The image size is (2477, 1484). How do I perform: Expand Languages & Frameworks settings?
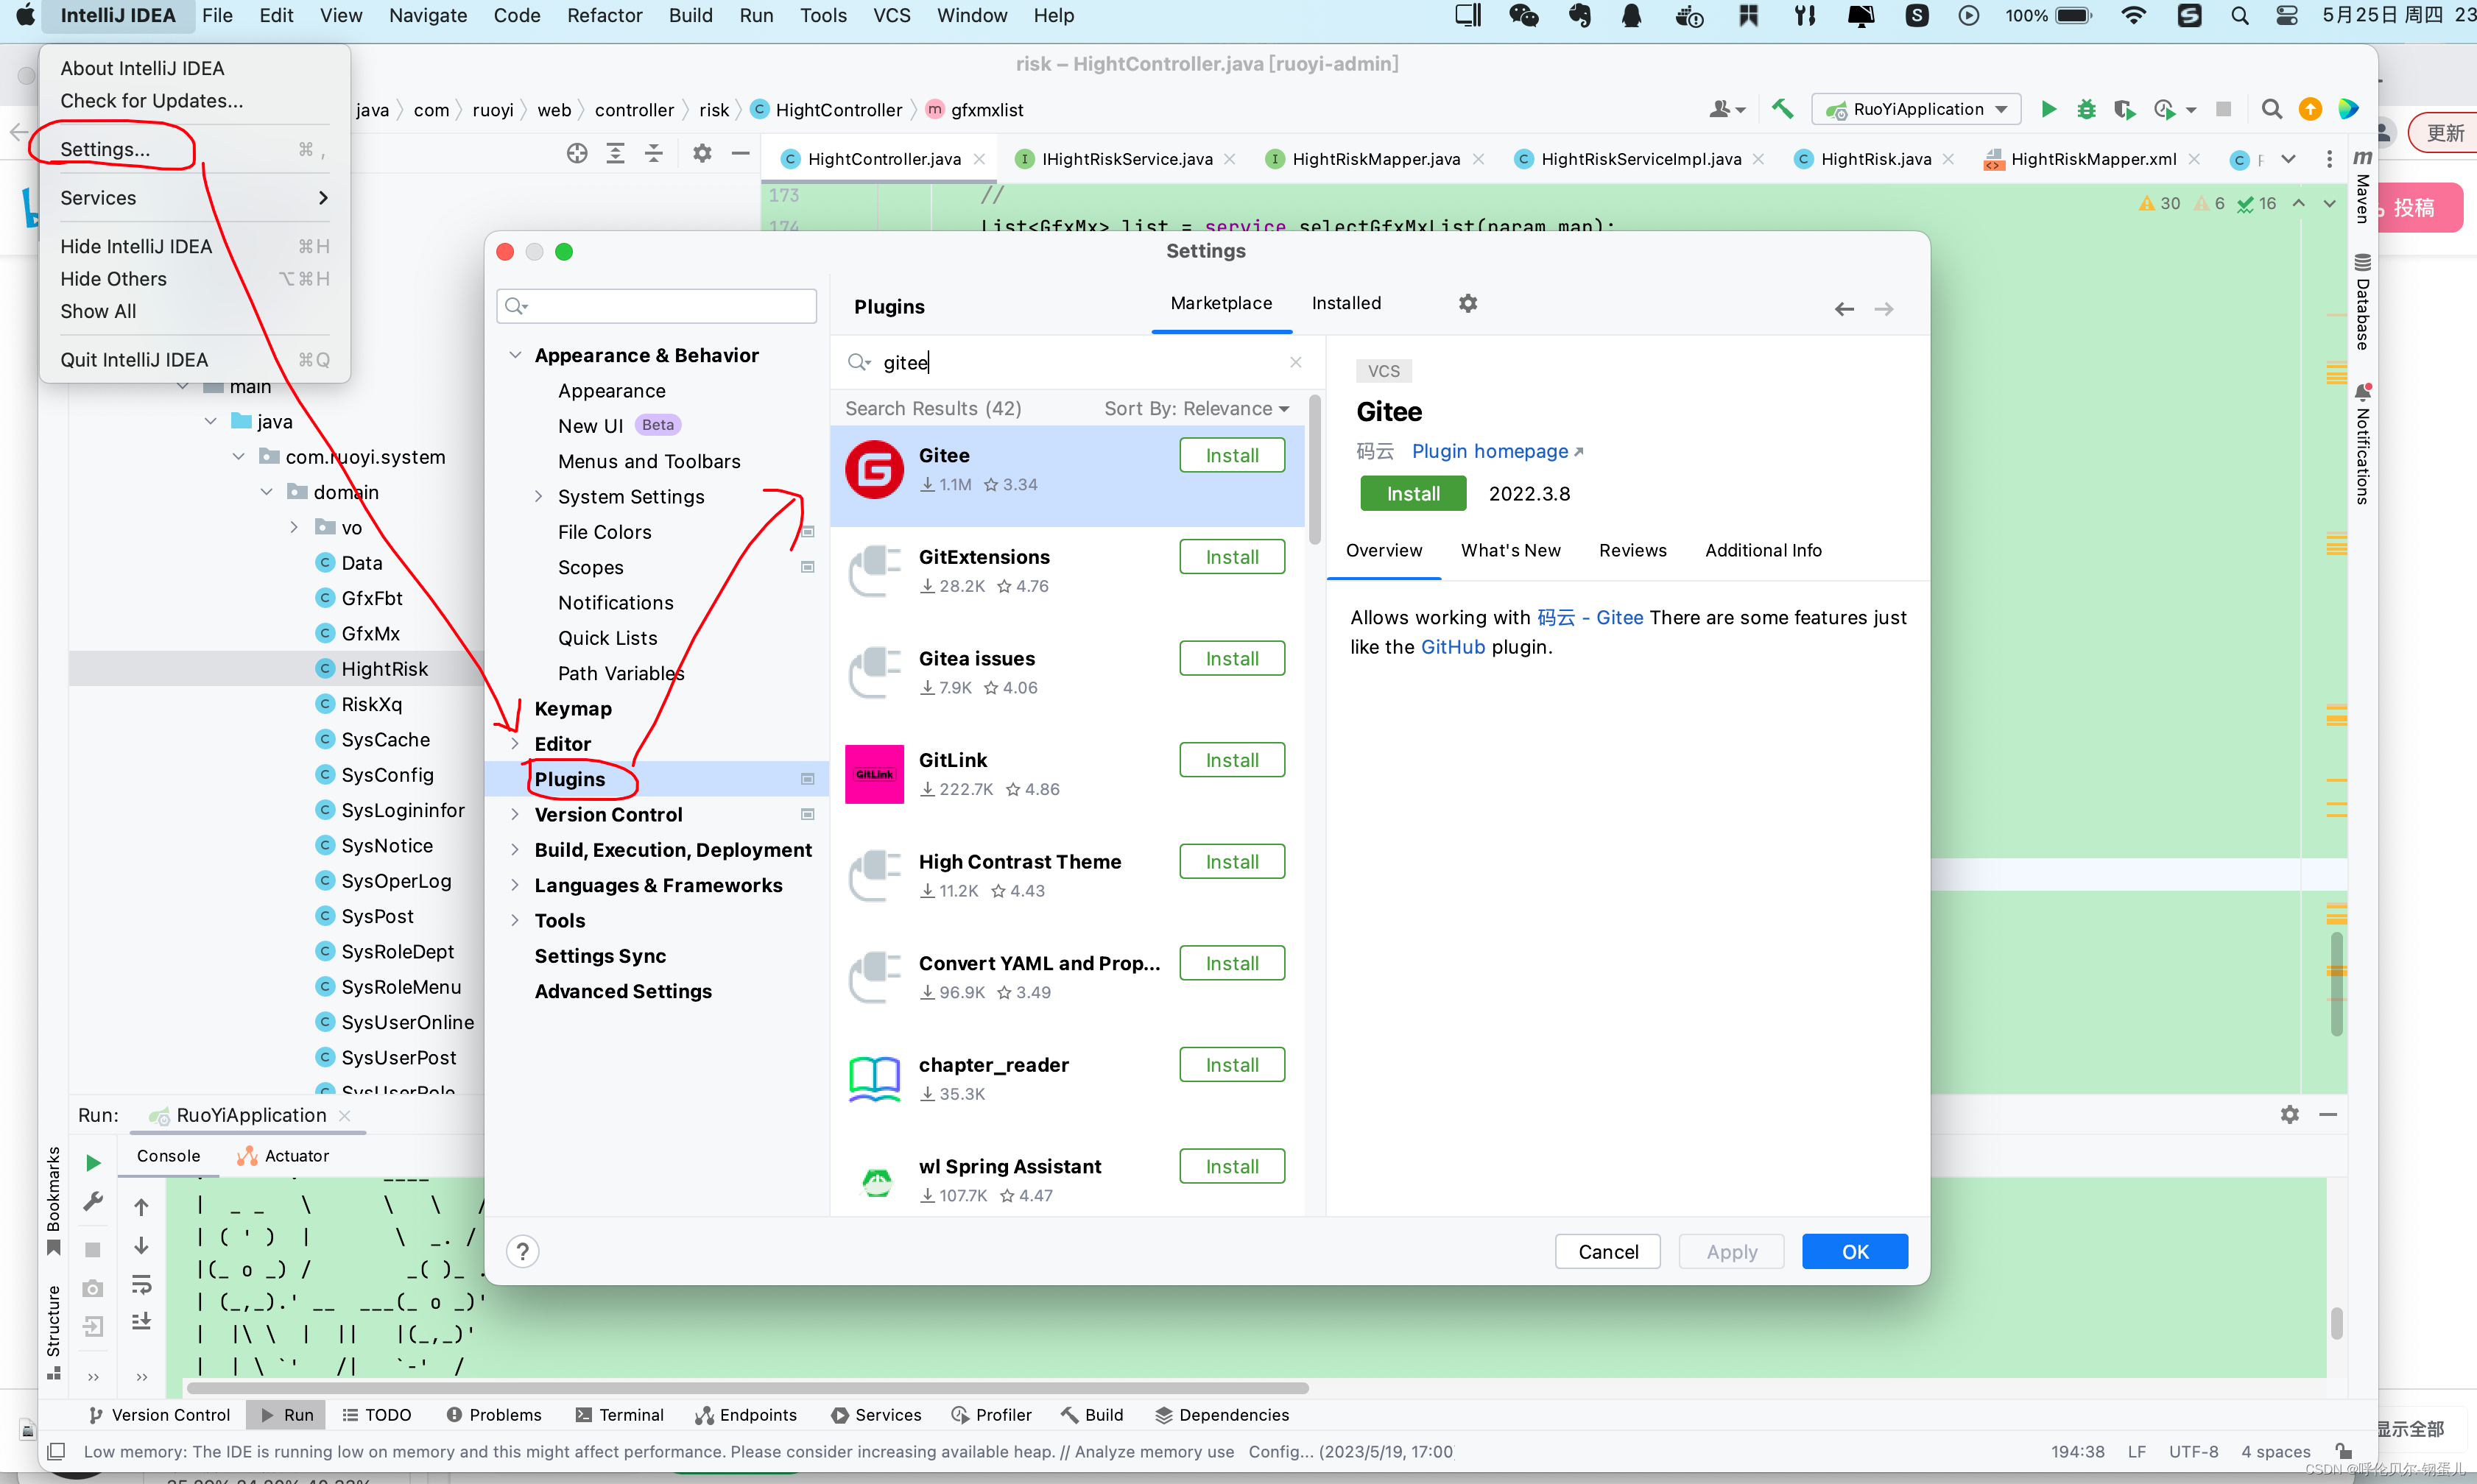(x=515, y=885)
